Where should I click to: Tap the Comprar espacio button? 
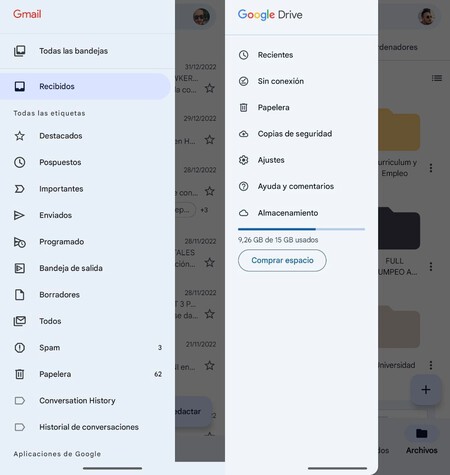[282, 260]
